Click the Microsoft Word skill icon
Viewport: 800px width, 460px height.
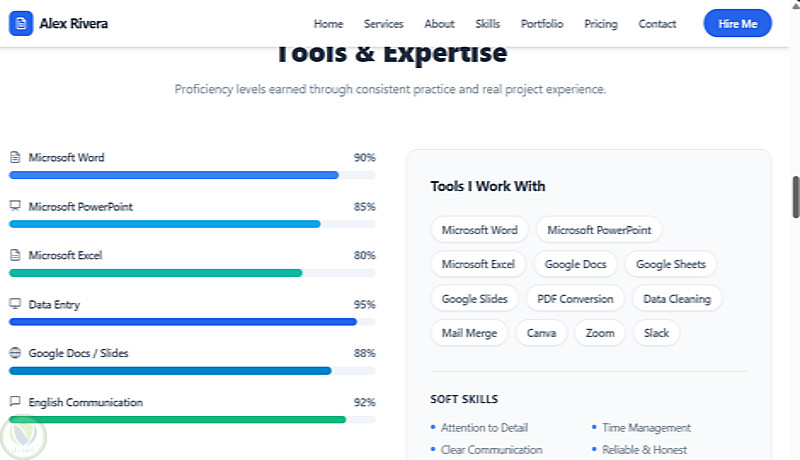point(15,157)
